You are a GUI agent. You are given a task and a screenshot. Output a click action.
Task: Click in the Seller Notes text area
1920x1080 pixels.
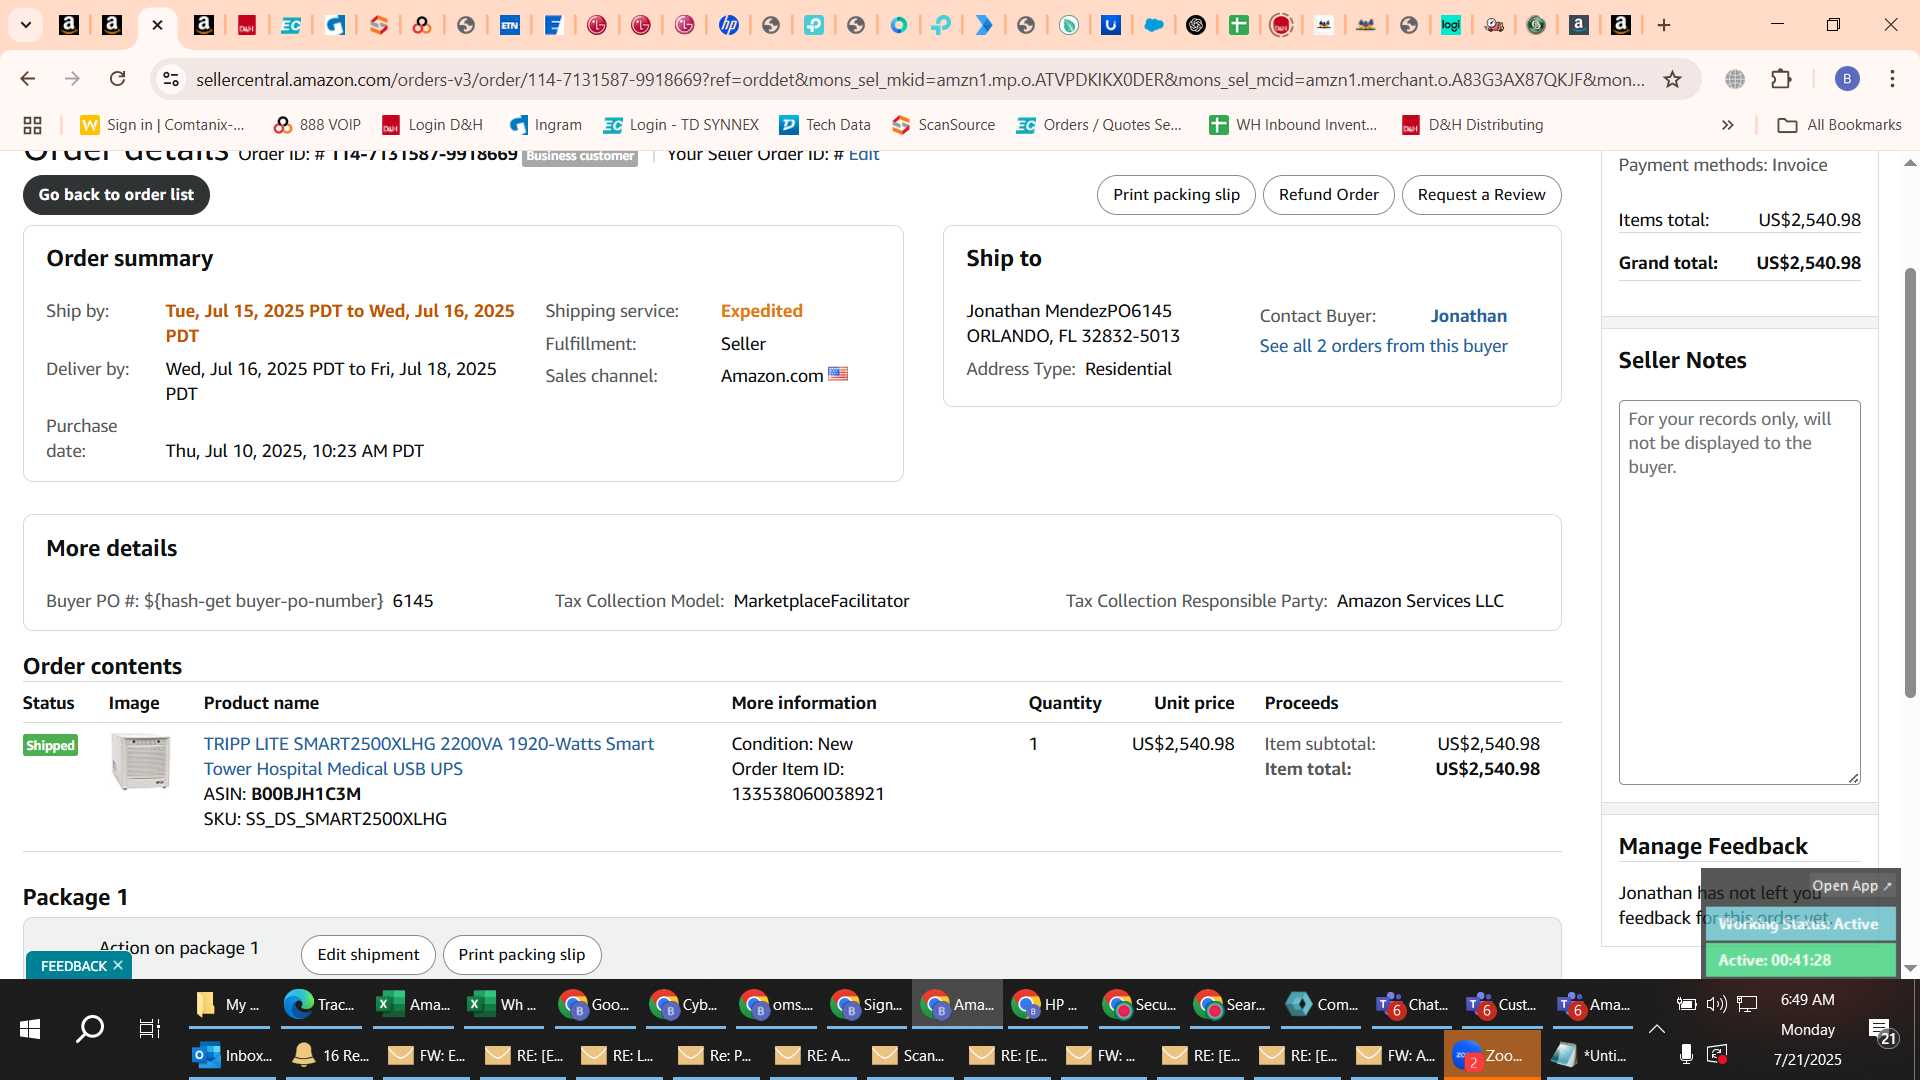coord(1739,592)
